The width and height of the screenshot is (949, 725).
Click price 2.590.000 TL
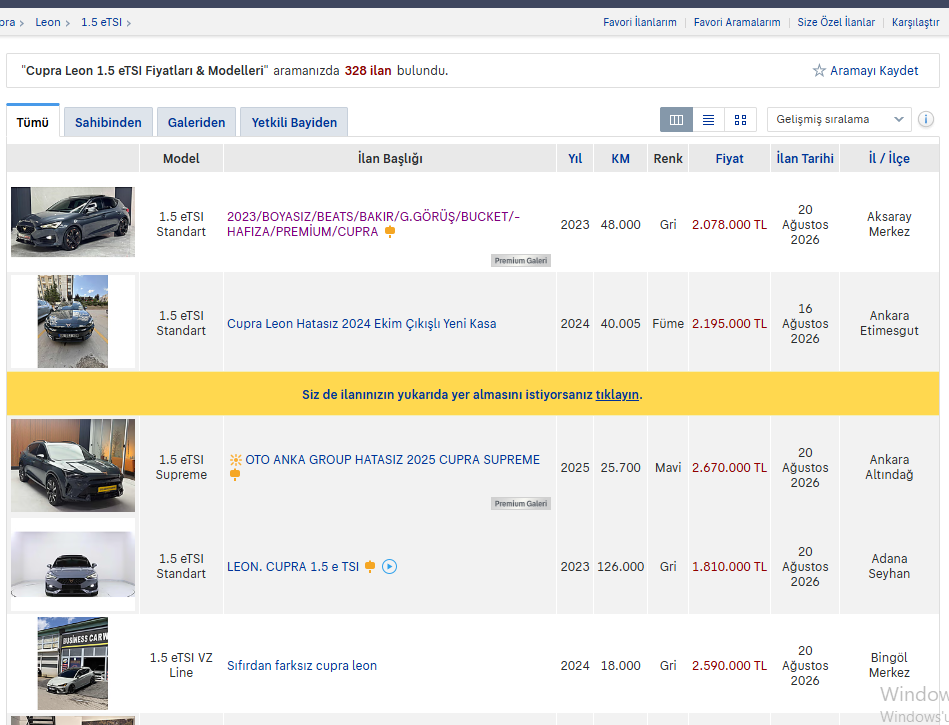tap(729, 666)
